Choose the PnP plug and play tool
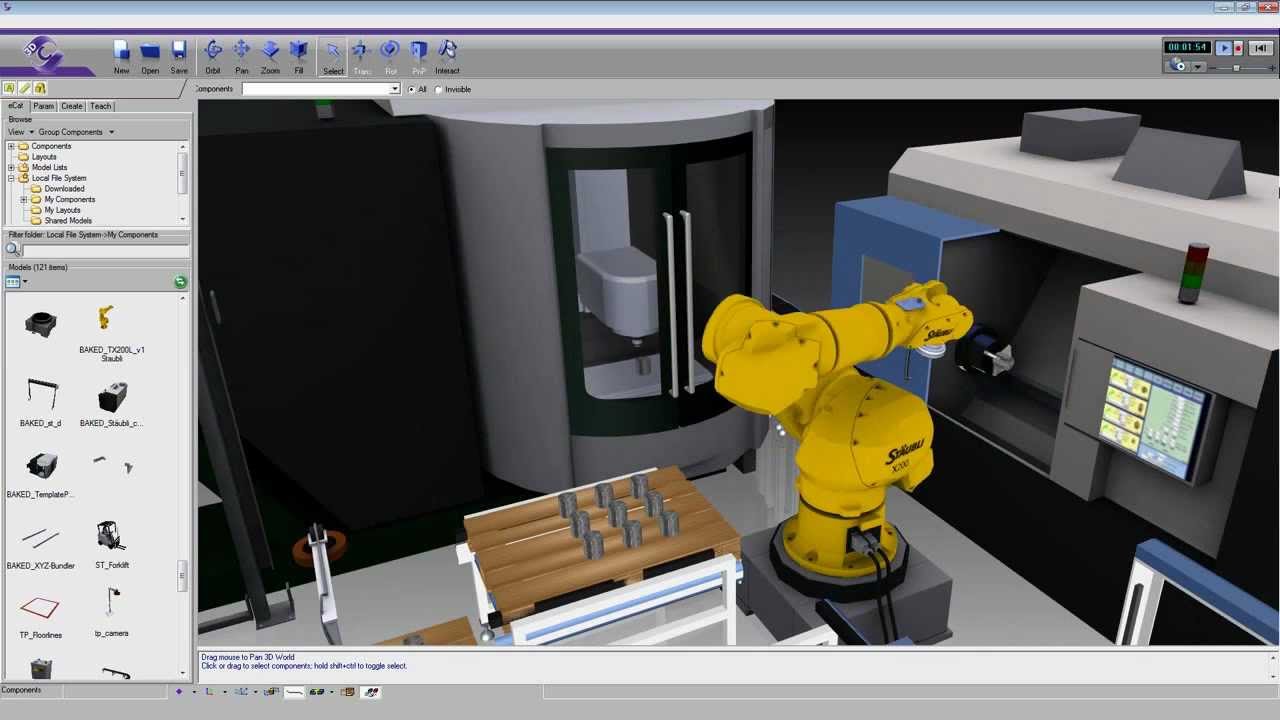Screen dimensions: 1280x720 [419, 57]
